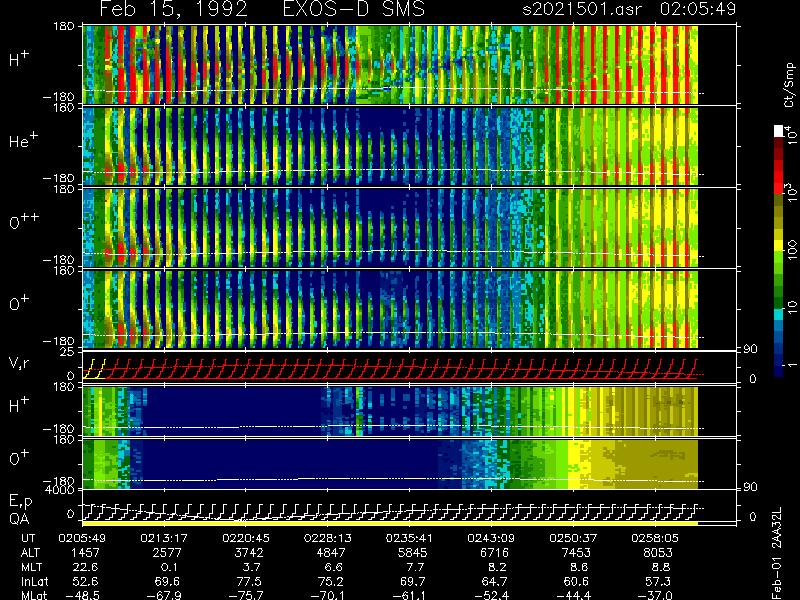Click altitude value 5845

pyautogui.click(x=413, y=553)
